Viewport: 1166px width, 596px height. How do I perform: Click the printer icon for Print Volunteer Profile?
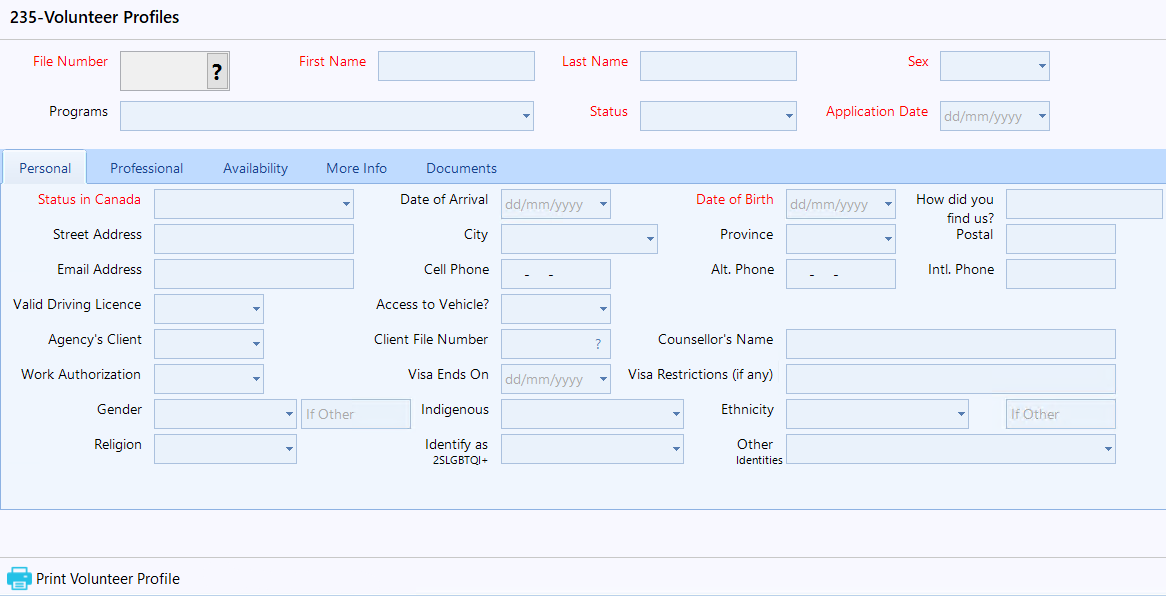19,578
